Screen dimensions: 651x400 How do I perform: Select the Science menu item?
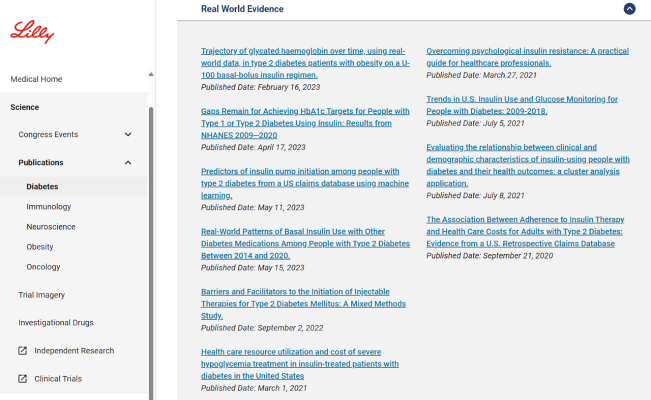click(x=25, y=107)
